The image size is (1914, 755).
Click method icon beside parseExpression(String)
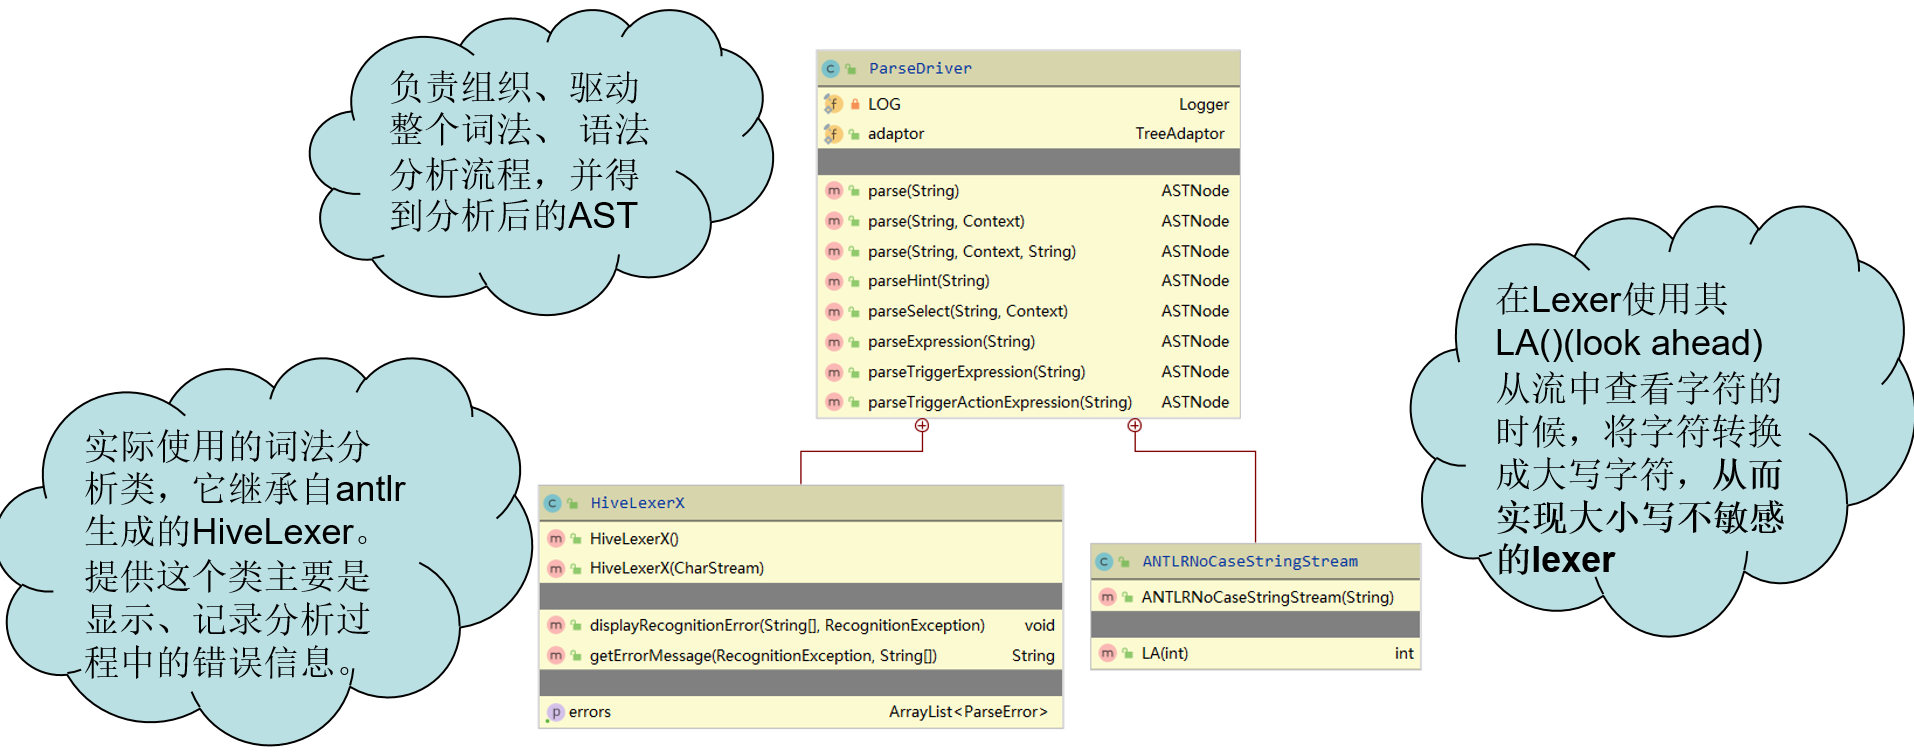[834, 342]
